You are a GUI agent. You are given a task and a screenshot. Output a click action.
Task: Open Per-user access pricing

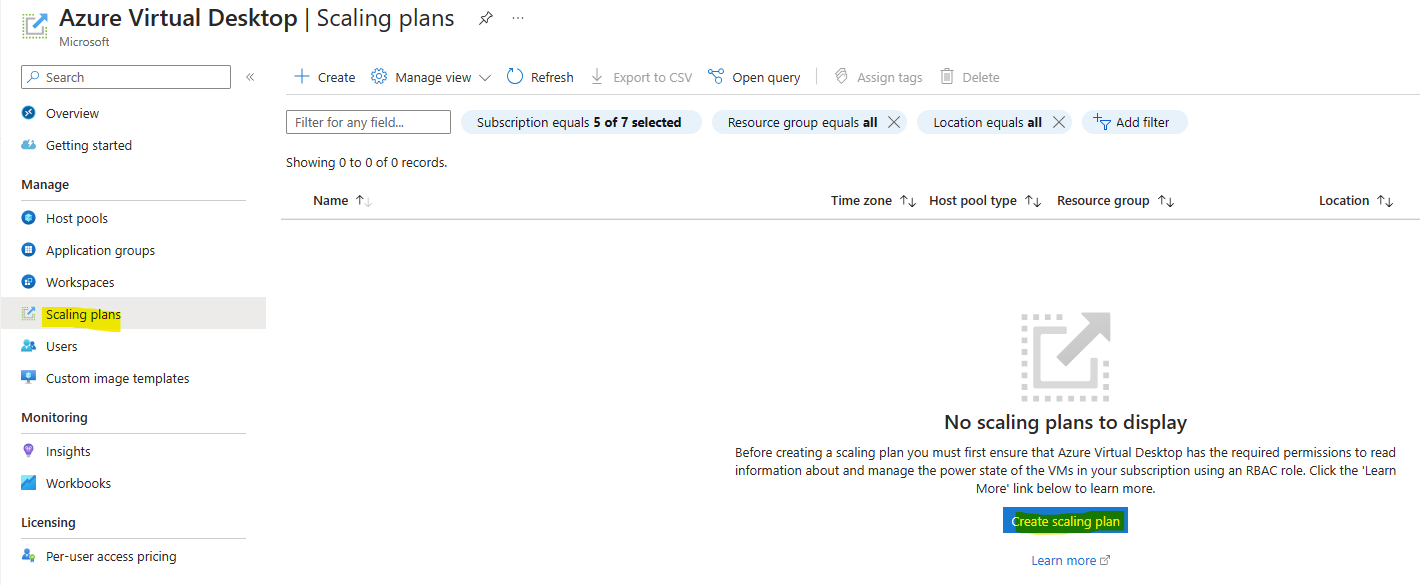tap(111, 556)
